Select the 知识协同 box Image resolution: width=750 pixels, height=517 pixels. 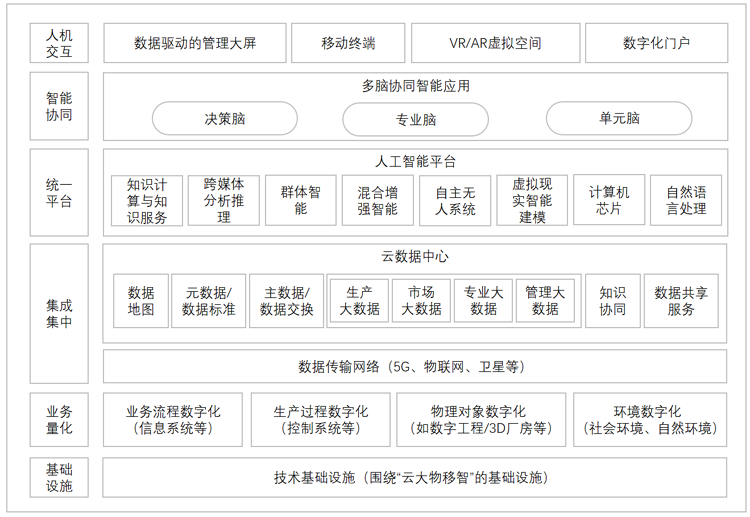[x=613, y=301]
